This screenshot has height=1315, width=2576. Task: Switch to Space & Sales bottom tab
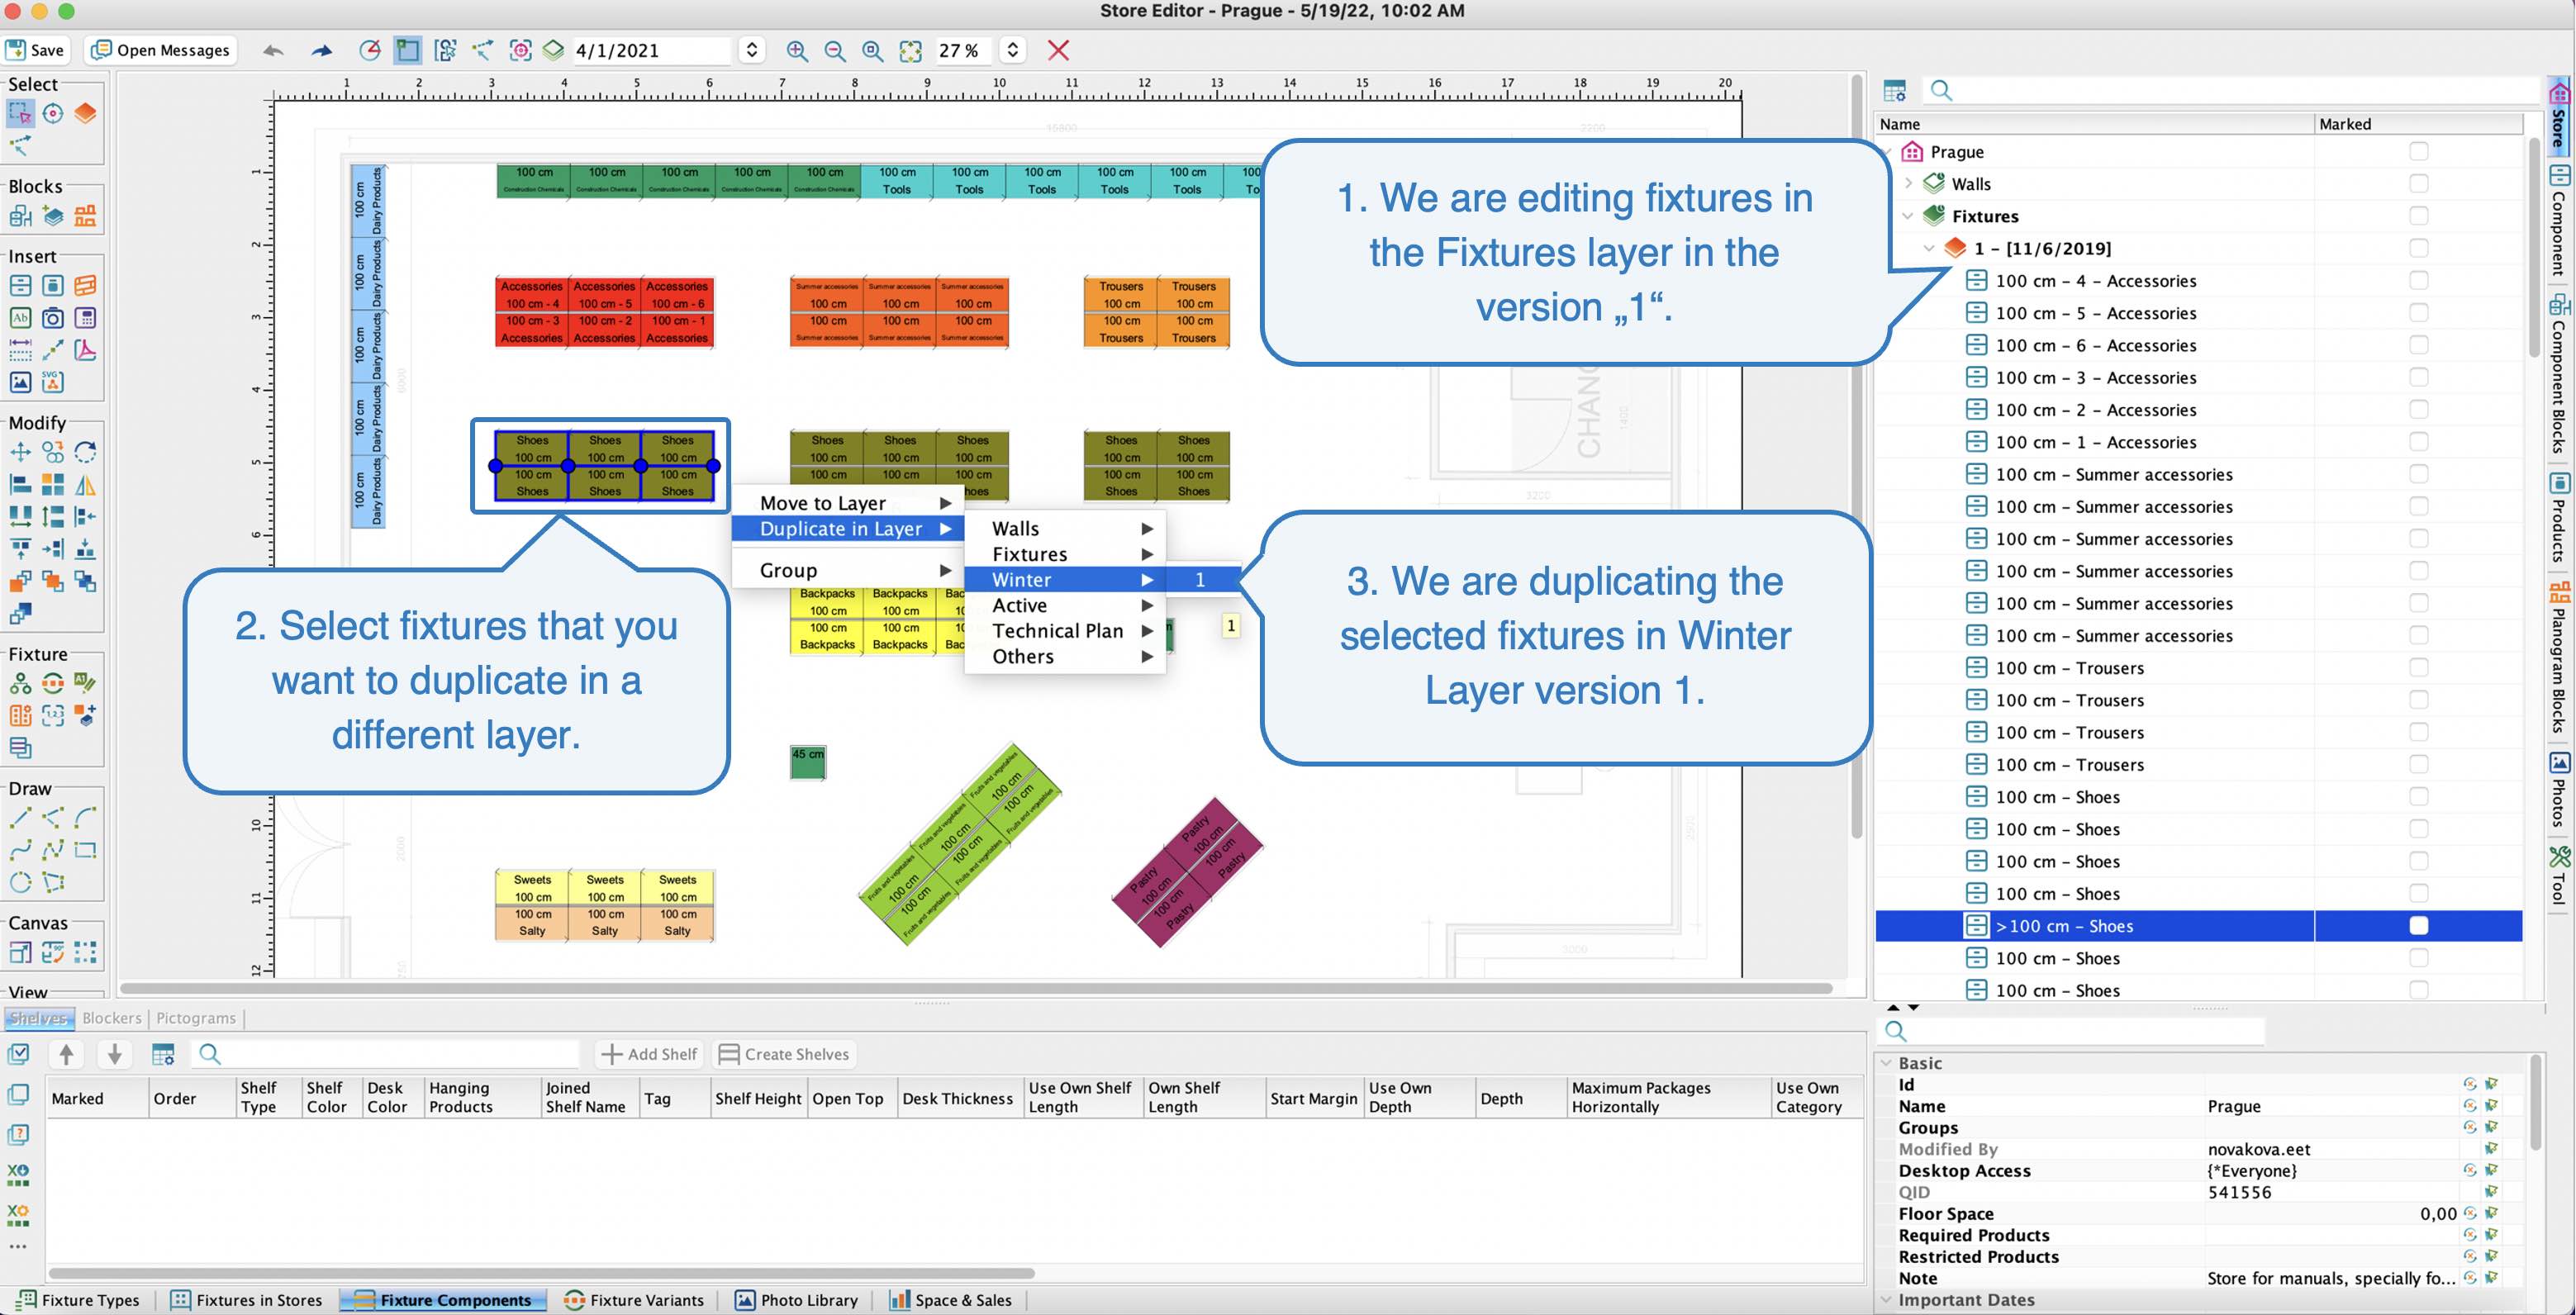coord(951,1300)
